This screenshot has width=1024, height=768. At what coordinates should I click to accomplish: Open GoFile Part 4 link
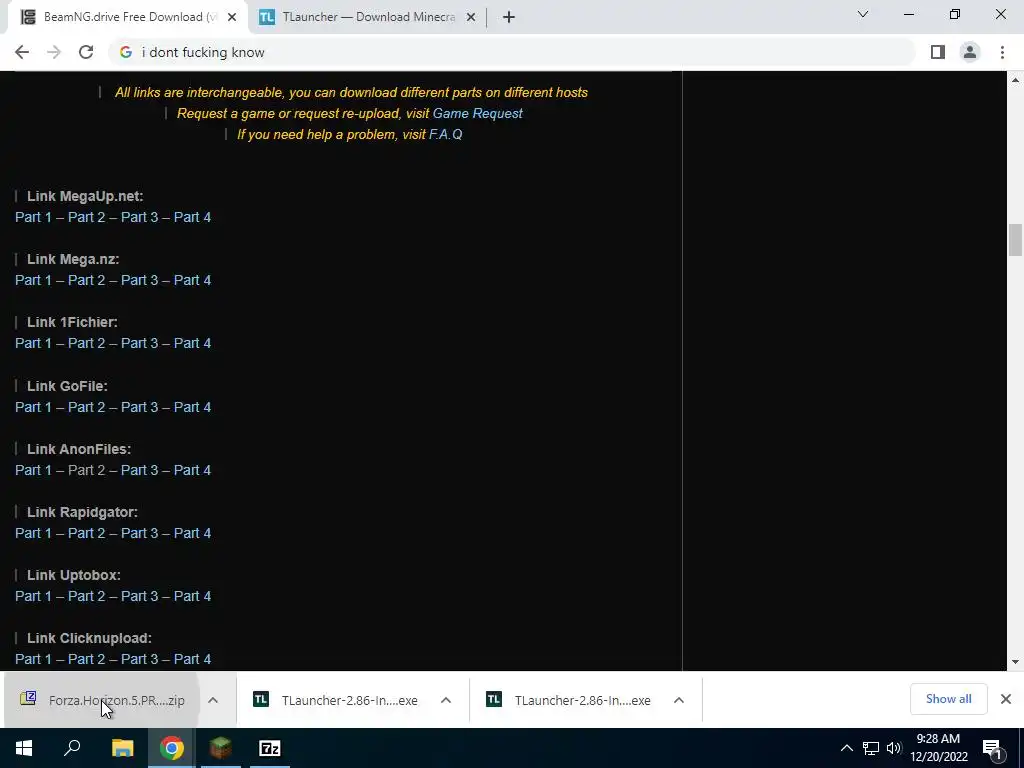pos(192,407)
